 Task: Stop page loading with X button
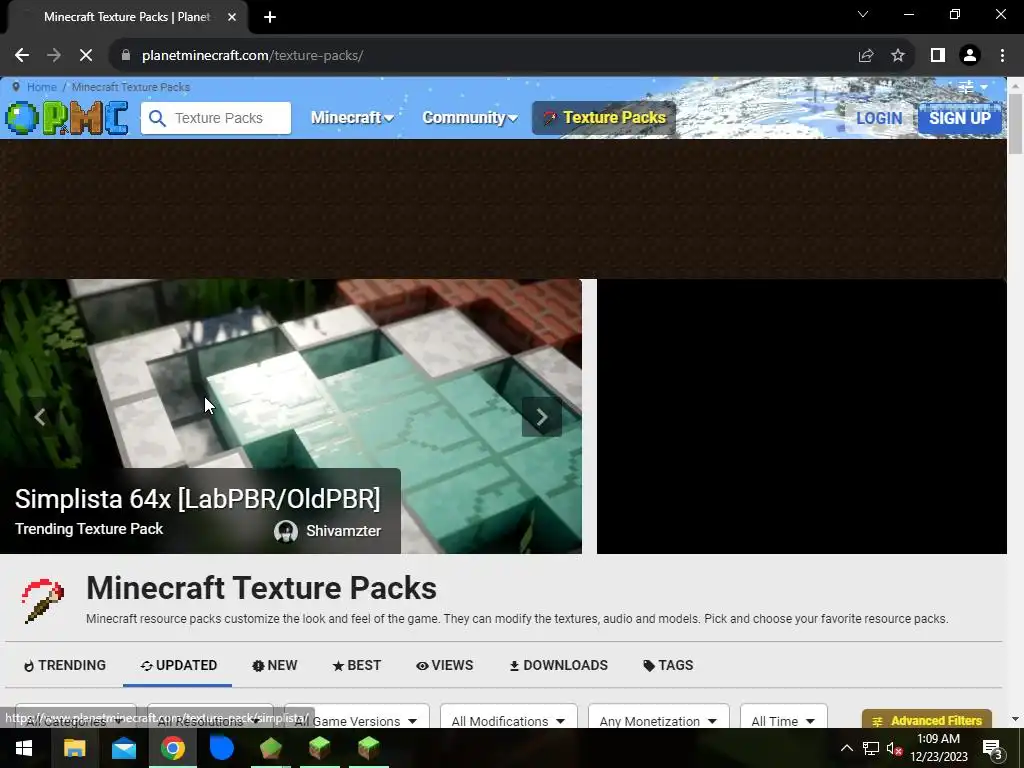86,56
